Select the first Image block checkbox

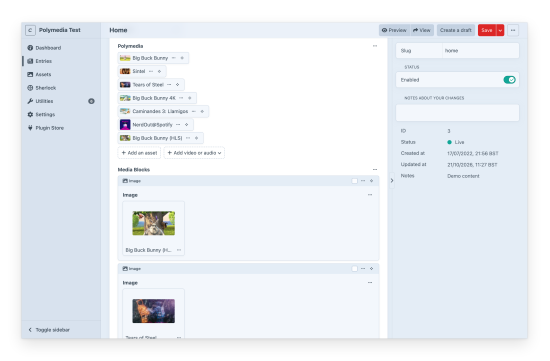tap(355, 181)
